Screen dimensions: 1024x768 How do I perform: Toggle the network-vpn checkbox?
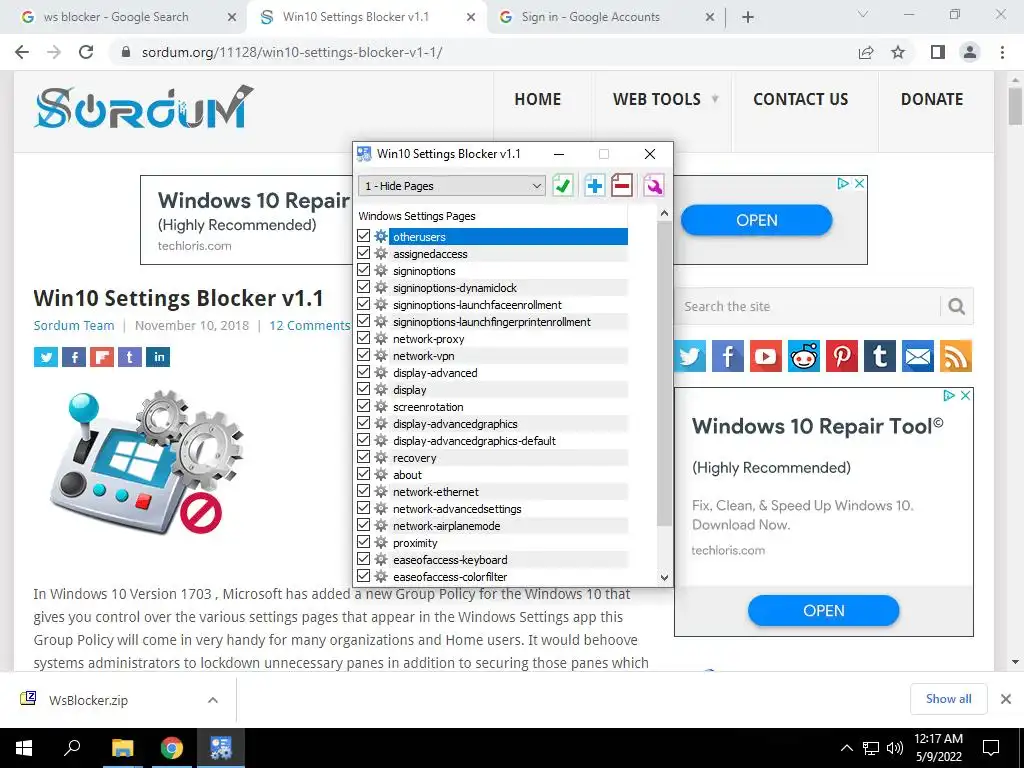coord(364,355)
